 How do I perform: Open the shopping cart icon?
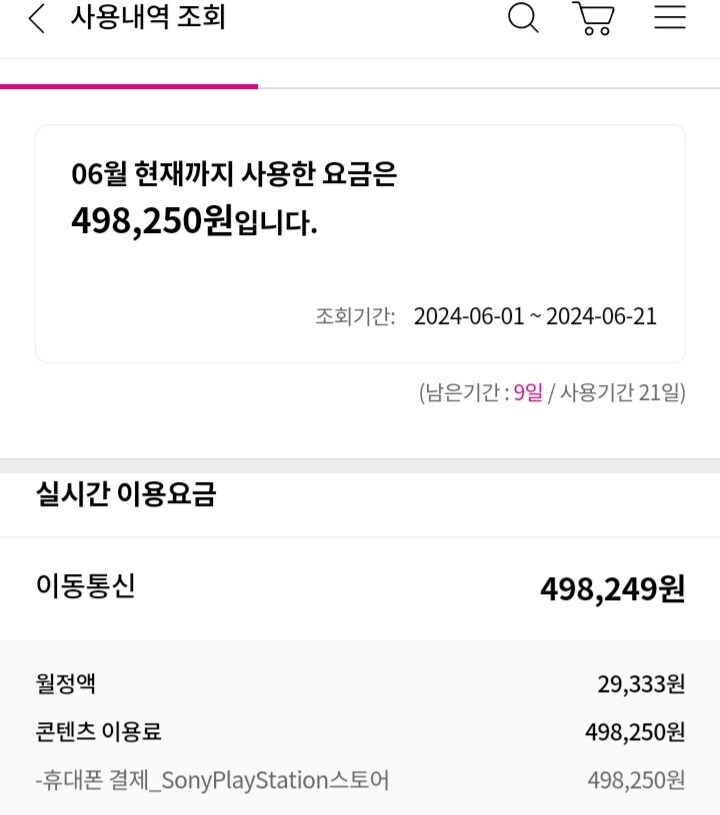coord(593,18)
